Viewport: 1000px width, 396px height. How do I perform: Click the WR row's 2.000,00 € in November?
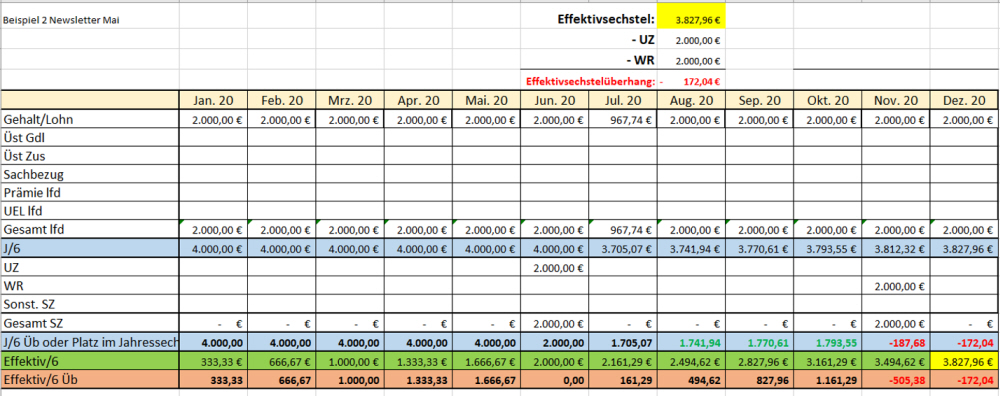(x=895, y=286)
